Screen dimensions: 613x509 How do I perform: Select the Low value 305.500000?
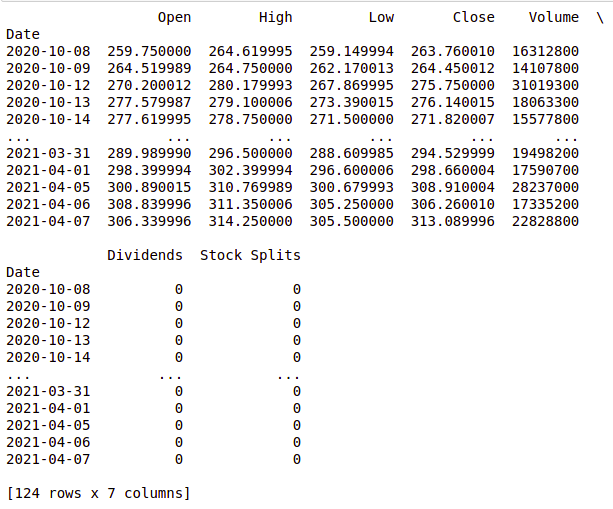tap(351, 221)
